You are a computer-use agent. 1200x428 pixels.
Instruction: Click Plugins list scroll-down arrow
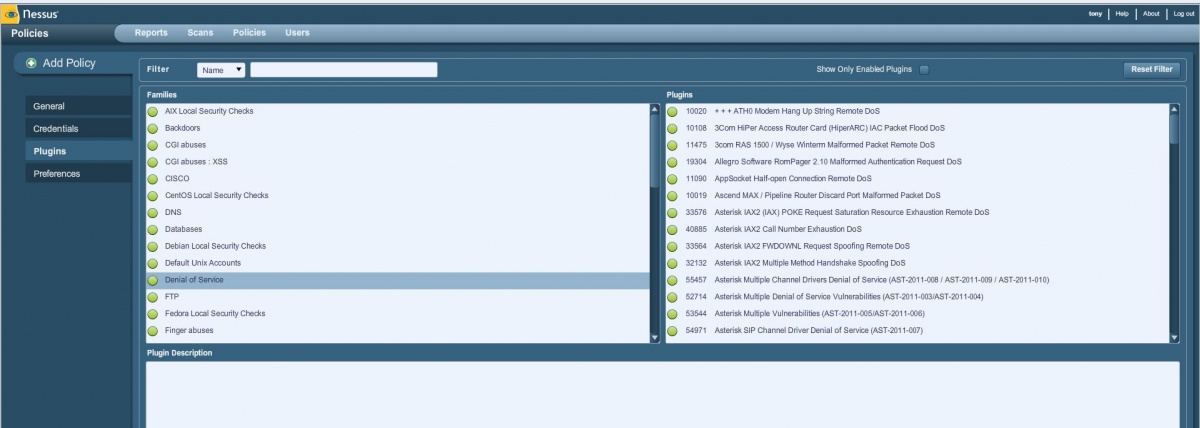[x=1175, y=338]
